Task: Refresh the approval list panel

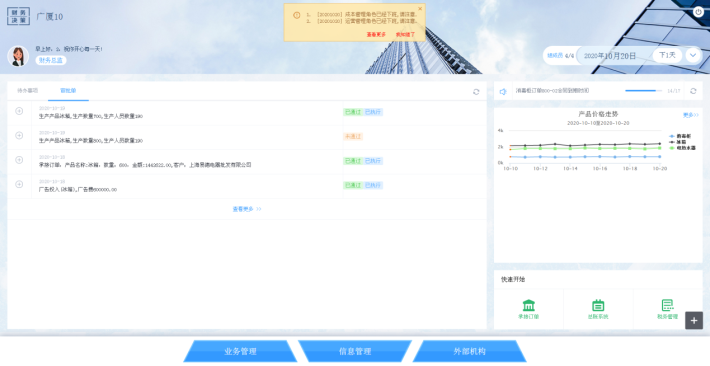Action: tap(476, 92)
